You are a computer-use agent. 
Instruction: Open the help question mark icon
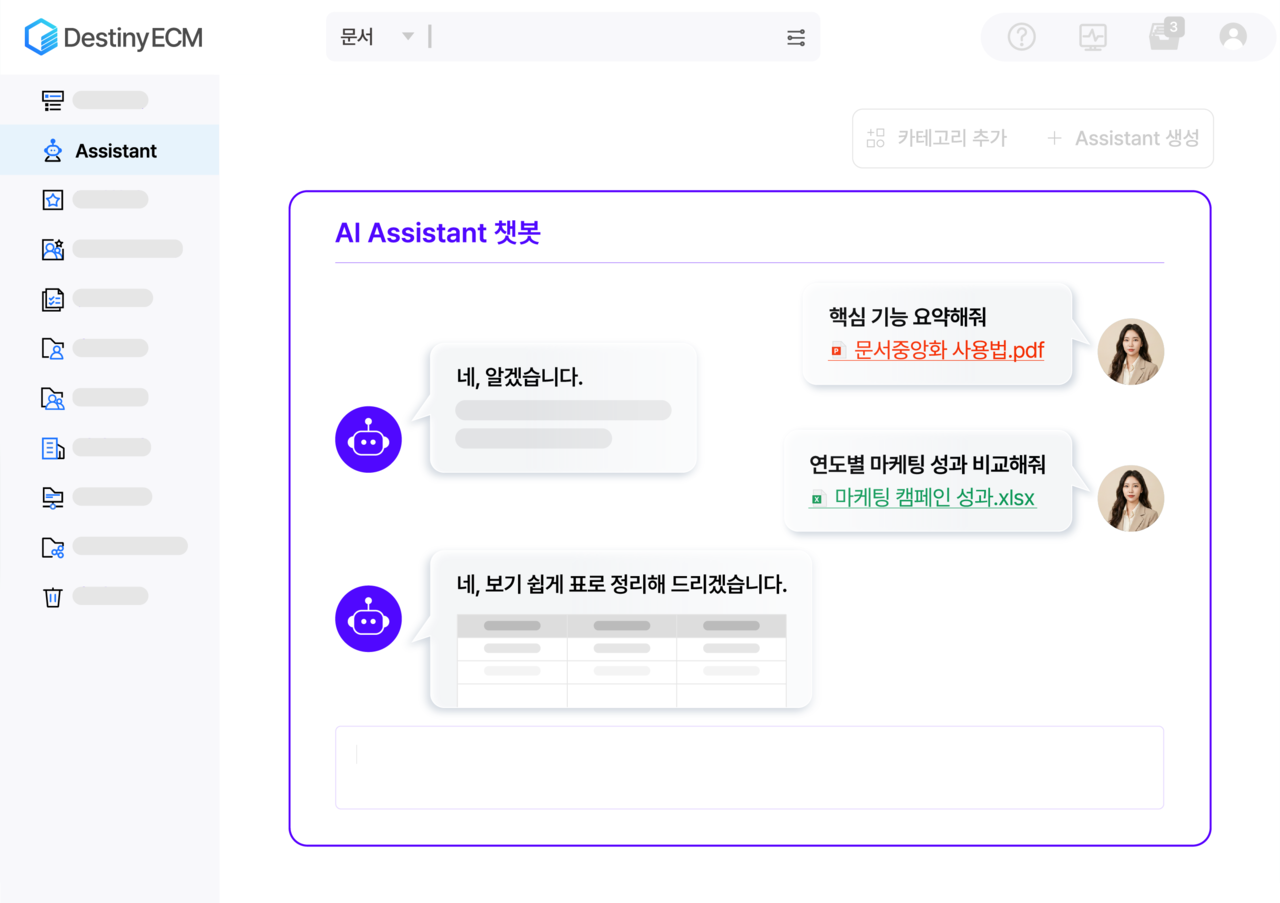coord(1021,36)
